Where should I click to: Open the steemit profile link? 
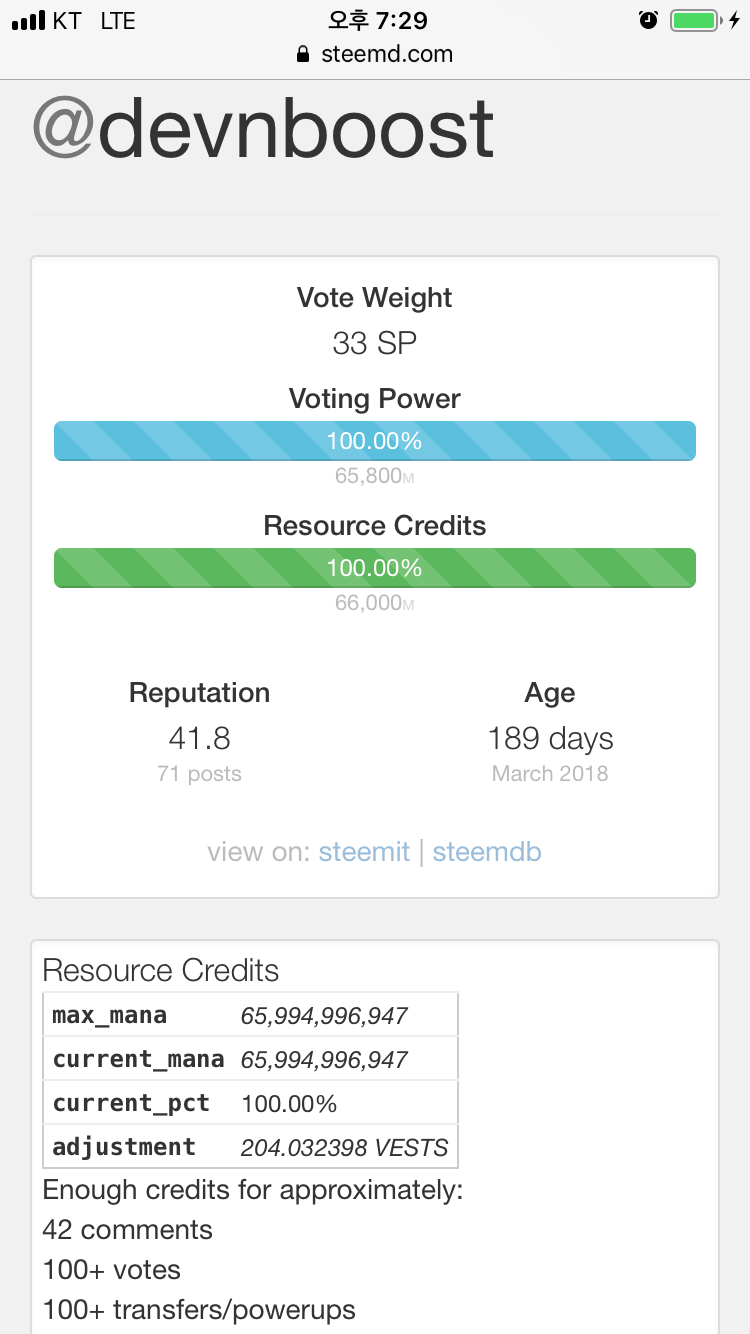[x=364, y=852]
